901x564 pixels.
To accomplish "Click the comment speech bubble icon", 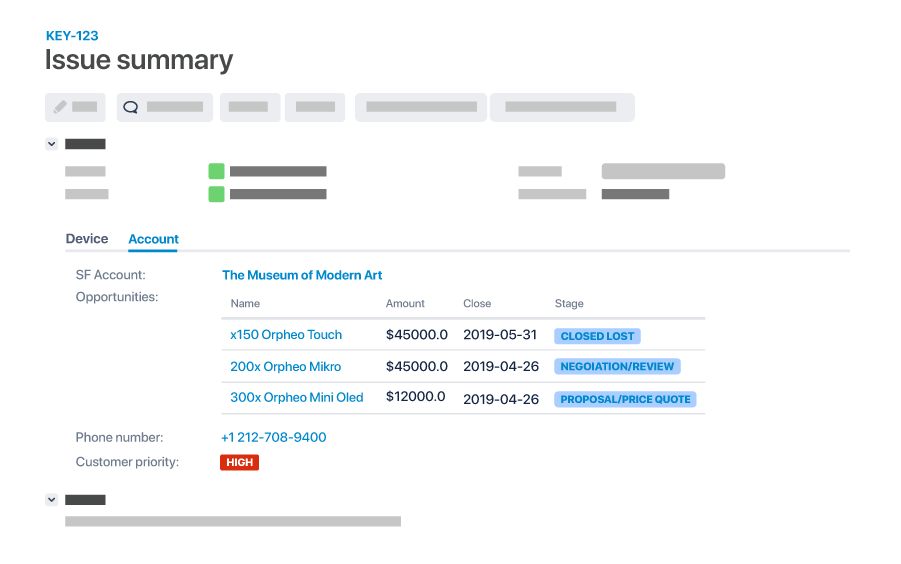I will (x=131, y=107).
